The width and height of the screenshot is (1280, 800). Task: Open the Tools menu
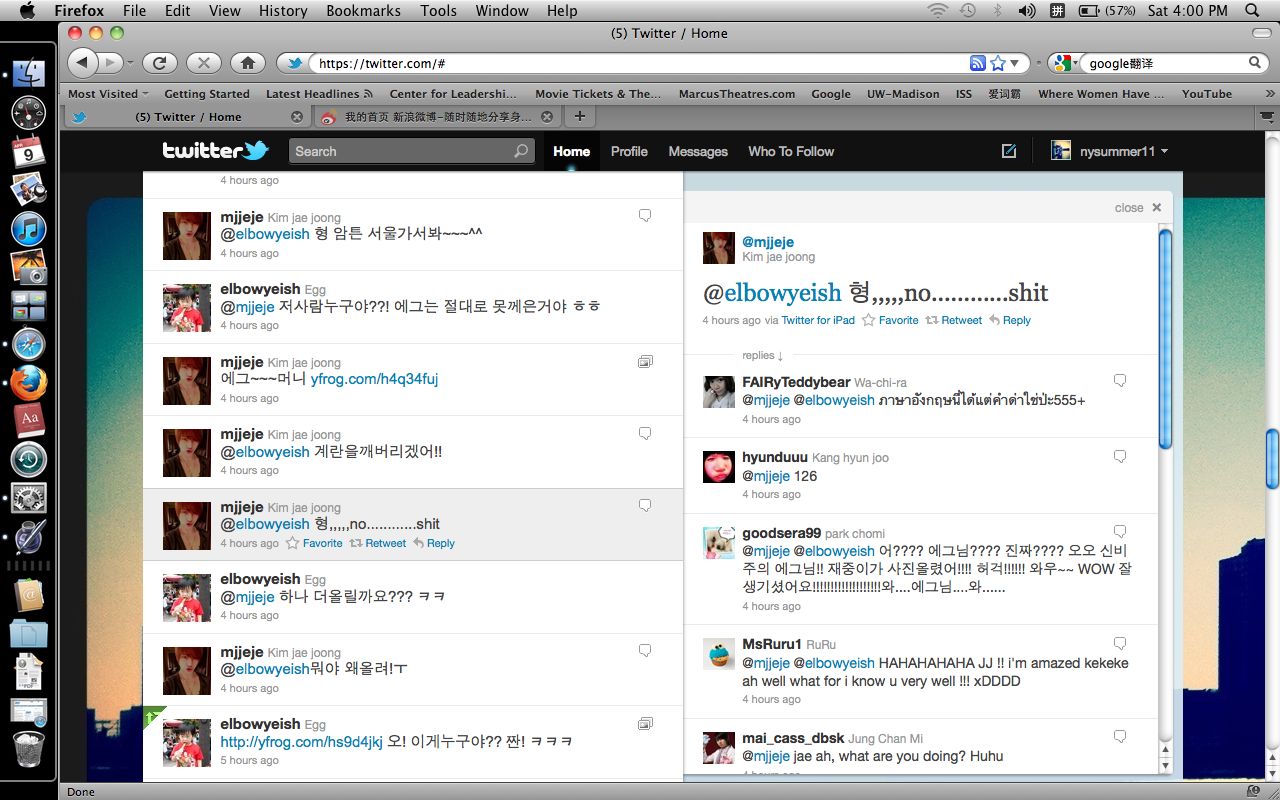(438, 11)
